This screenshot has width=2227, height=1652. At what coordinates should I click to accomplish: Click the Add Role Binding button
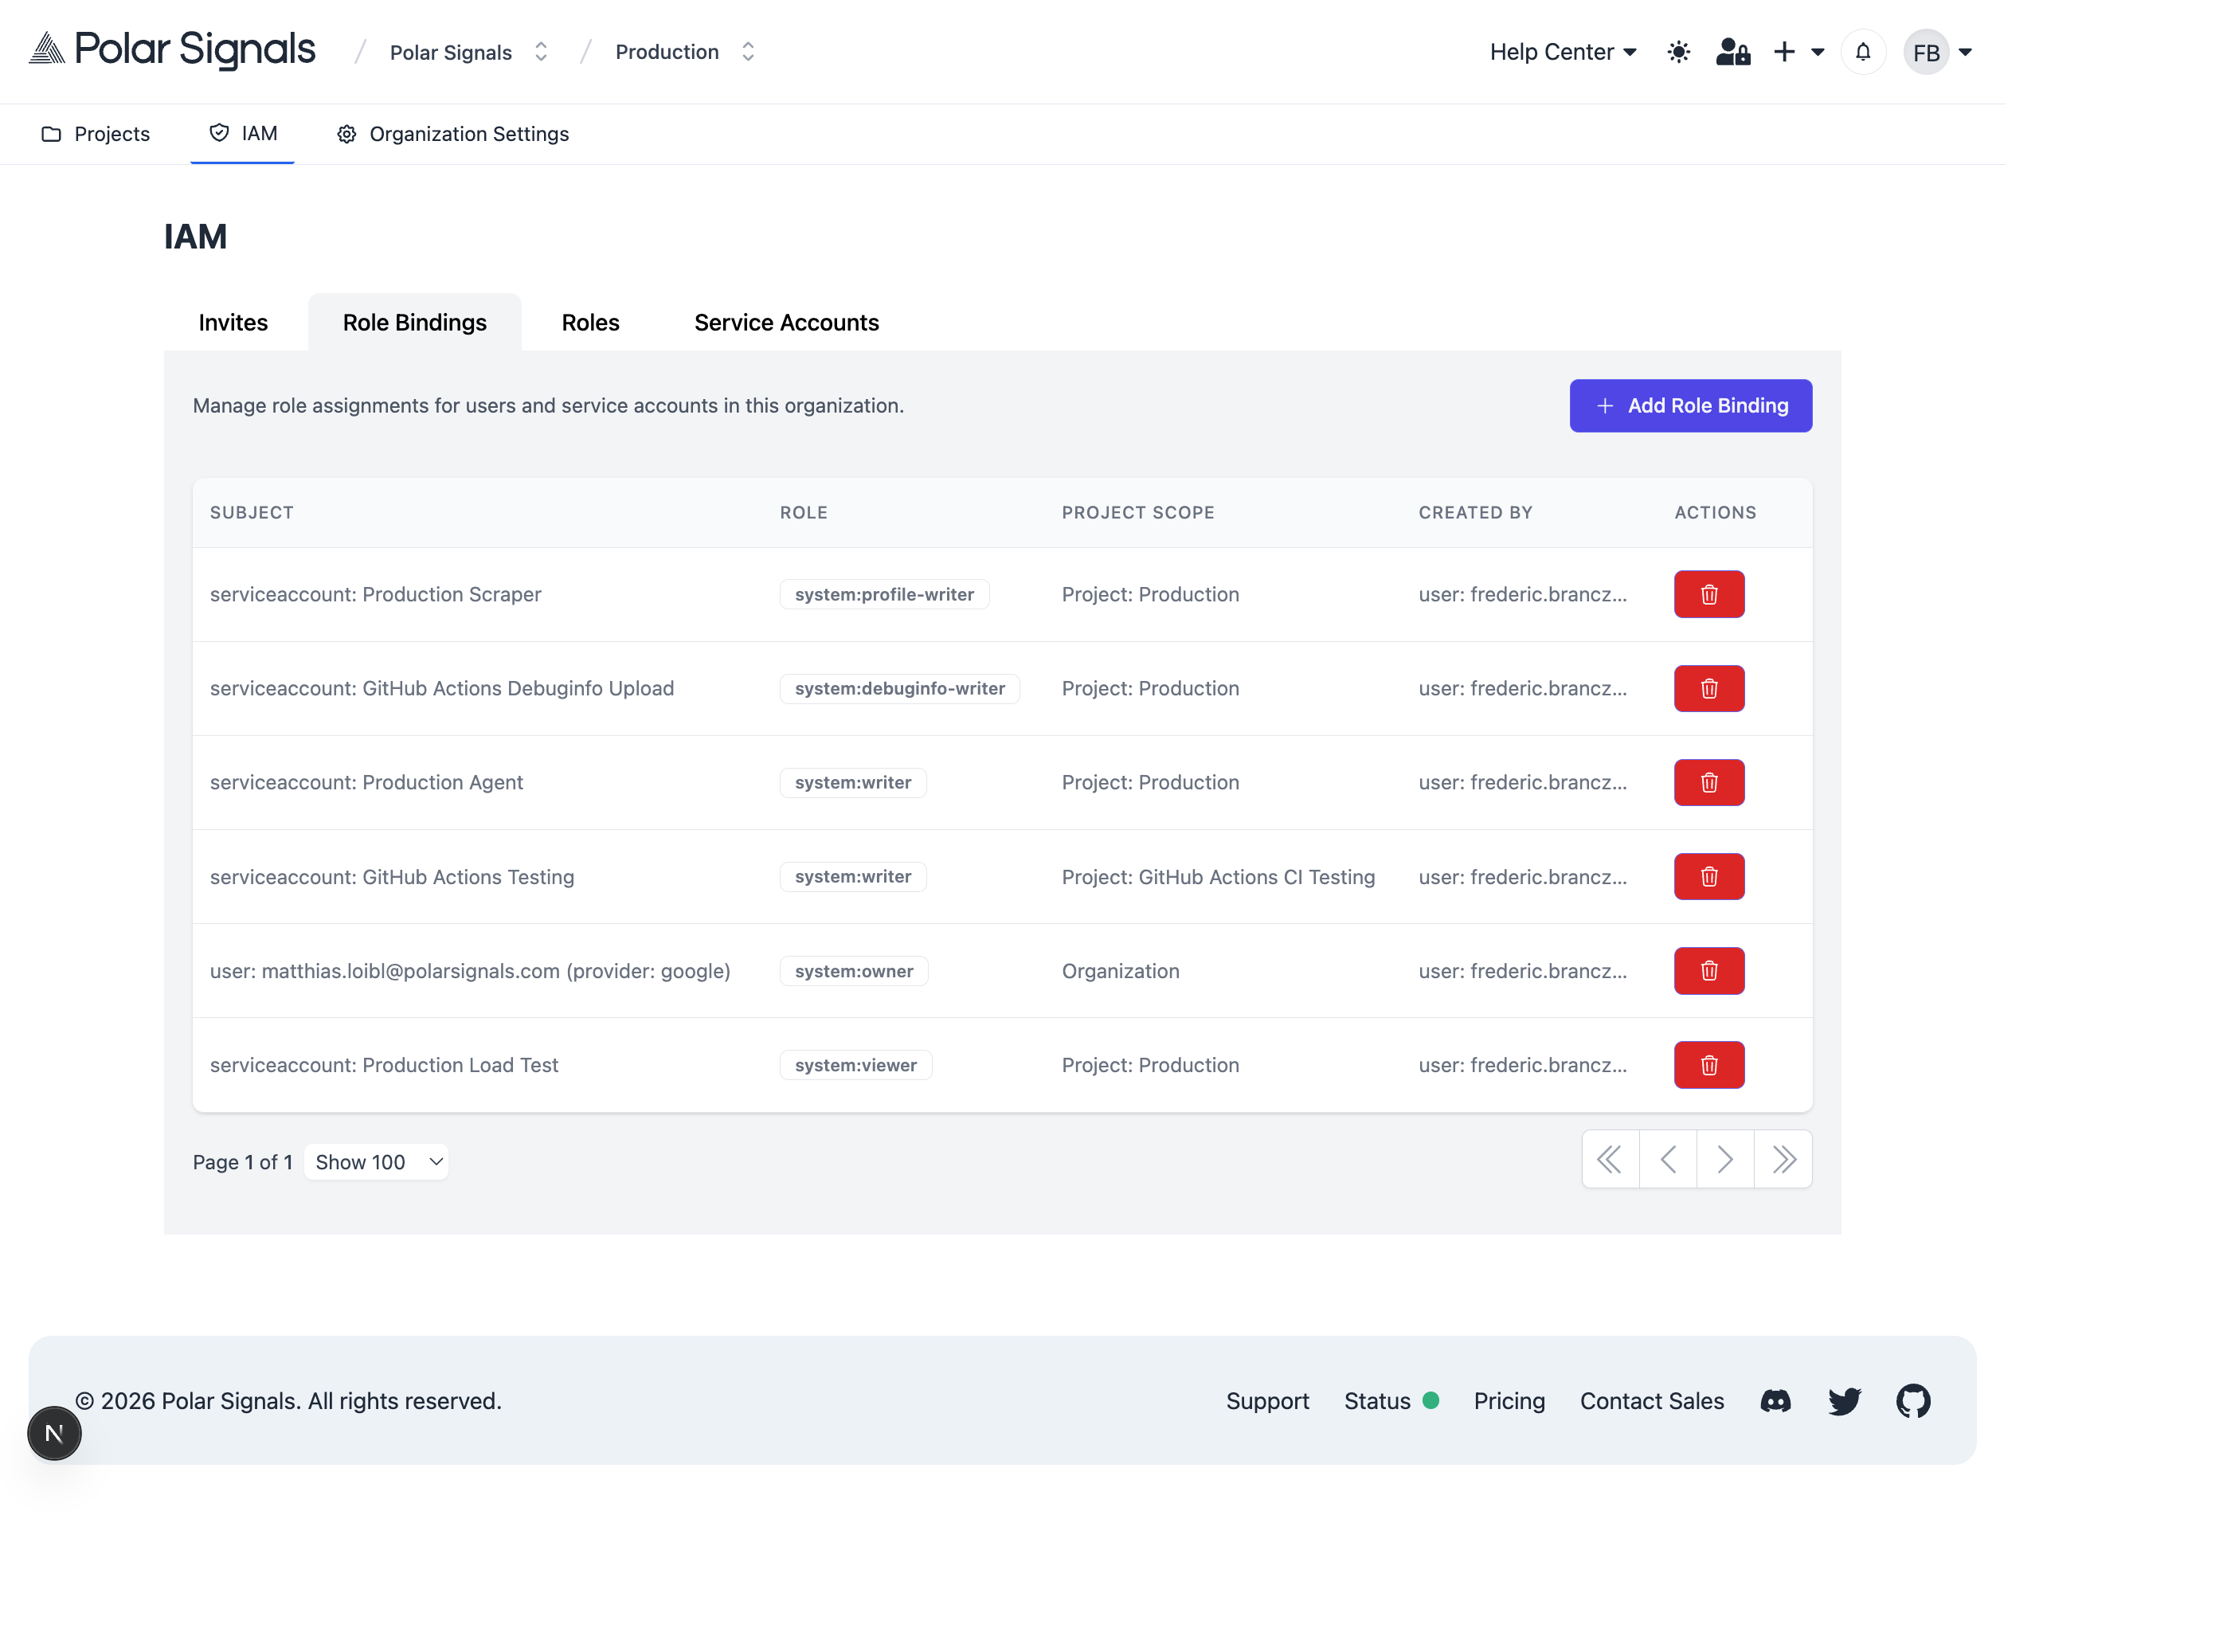pyautogui.click(x=1689, y=406)
